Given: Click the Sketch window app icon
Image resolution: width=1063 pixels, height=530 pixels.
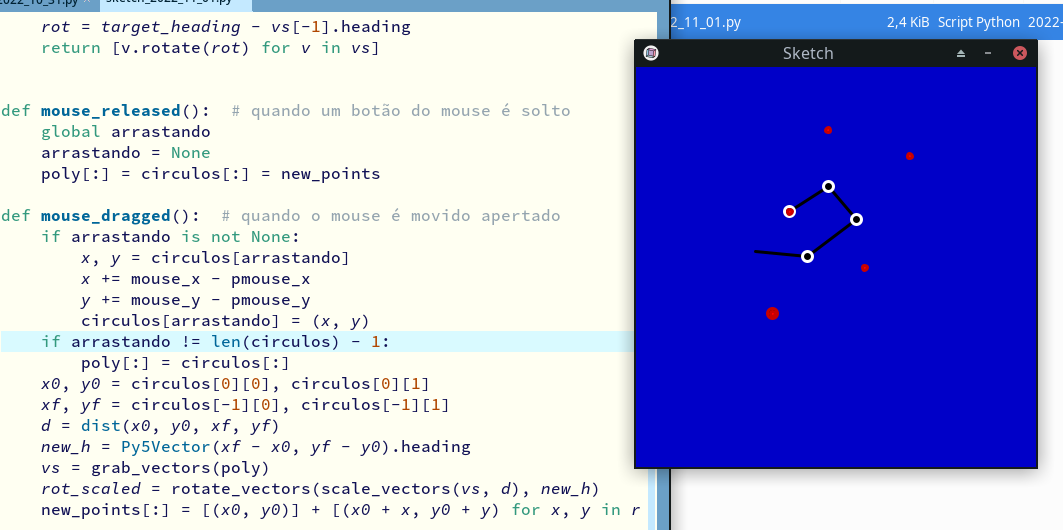Looking at the screenshot, I should pyautogui.click(x=651, y=53).
